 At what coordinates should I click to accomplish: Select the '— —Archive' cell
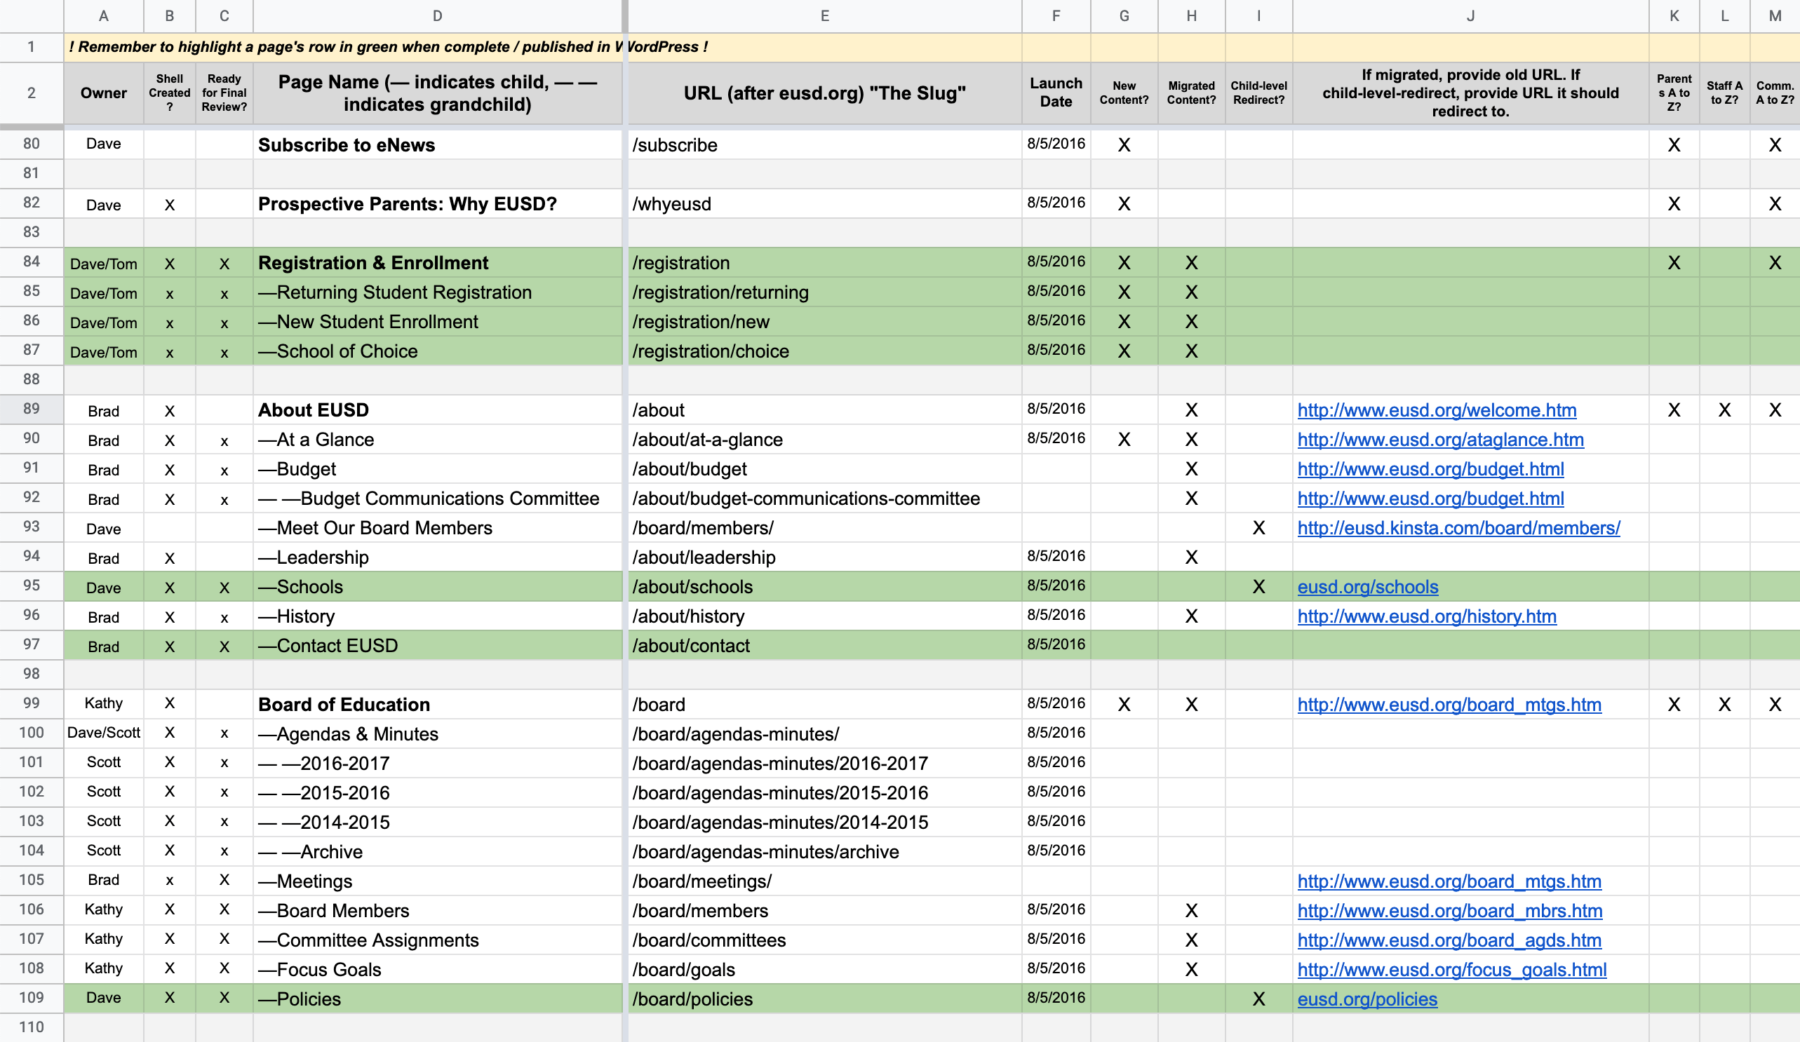point(437,852)
